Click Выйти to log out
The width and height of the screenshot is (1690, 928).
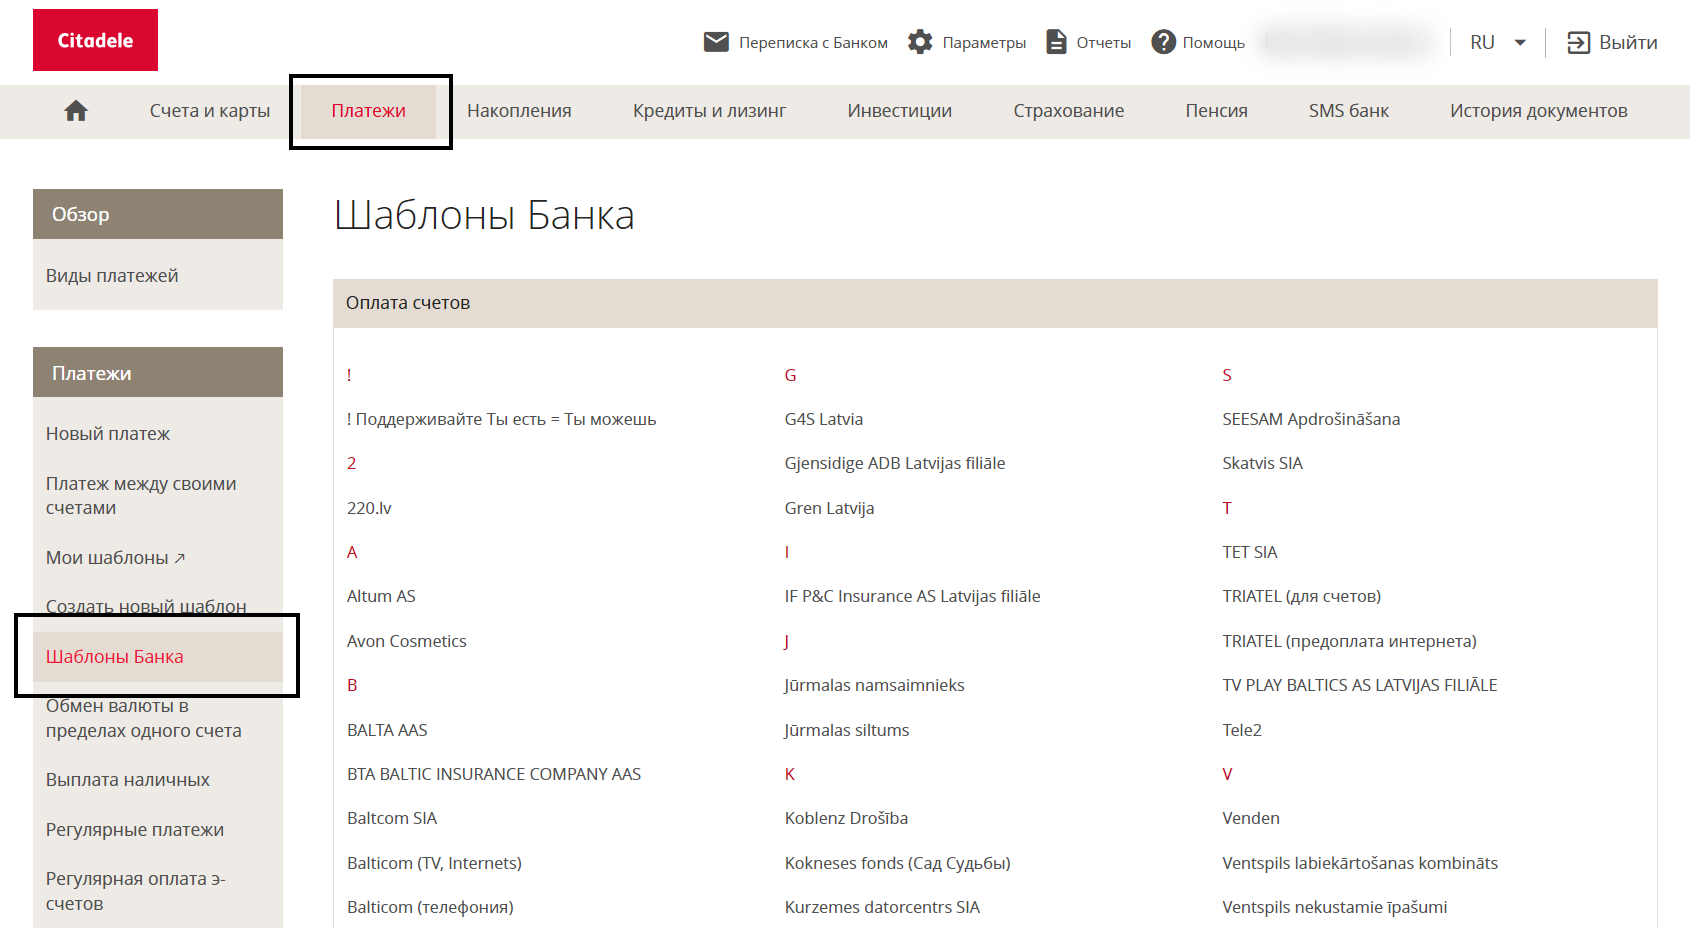[1628, 42]
